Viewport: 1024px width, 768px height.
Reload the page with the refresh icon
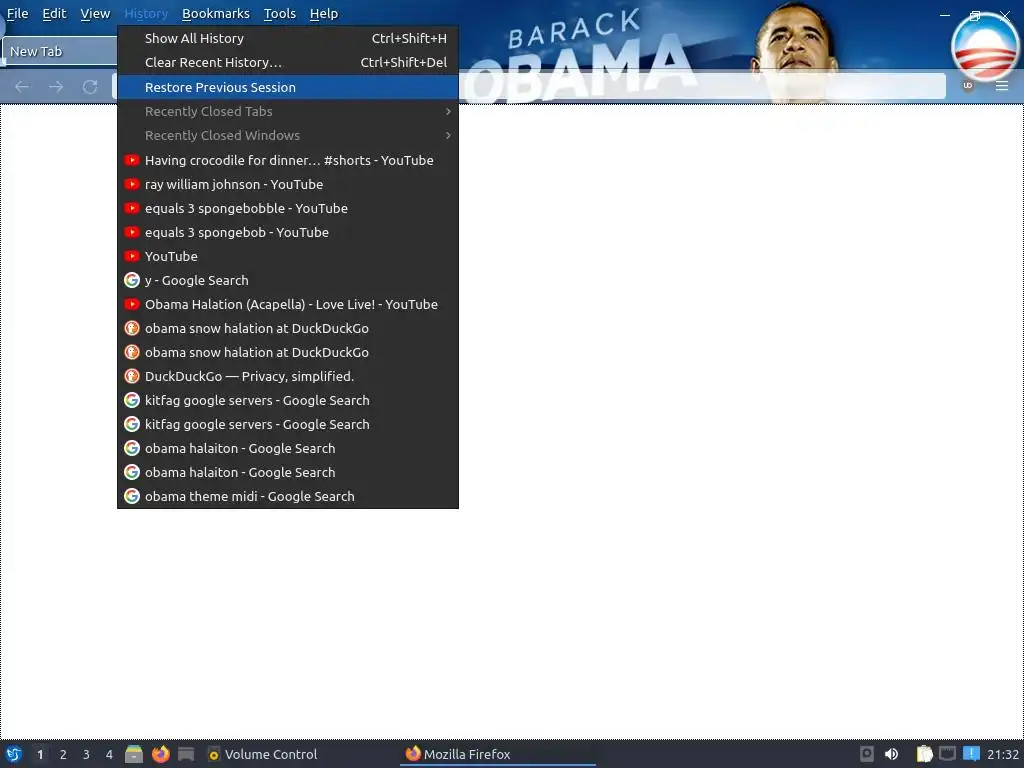coord(90,86)
